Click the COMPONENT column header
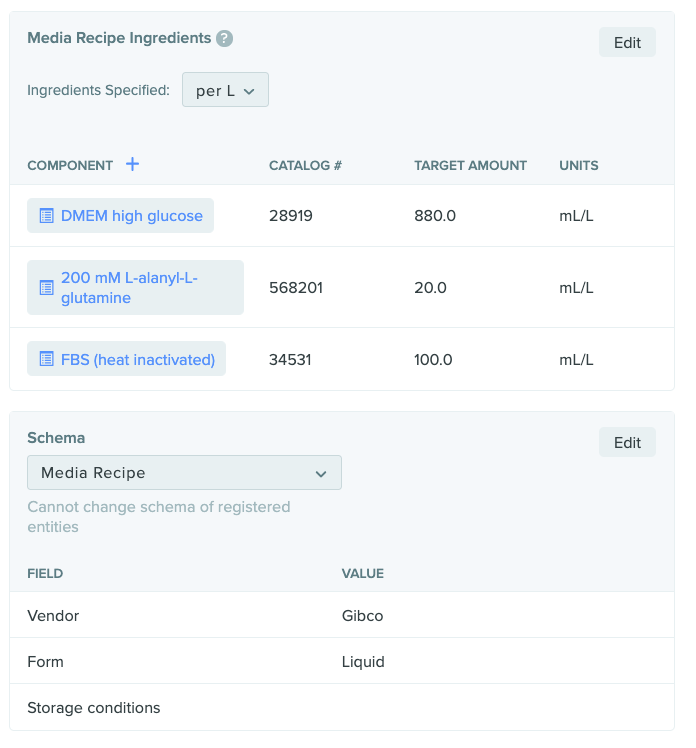The height and width of the screenshot is (748, 696). [70, 166]
